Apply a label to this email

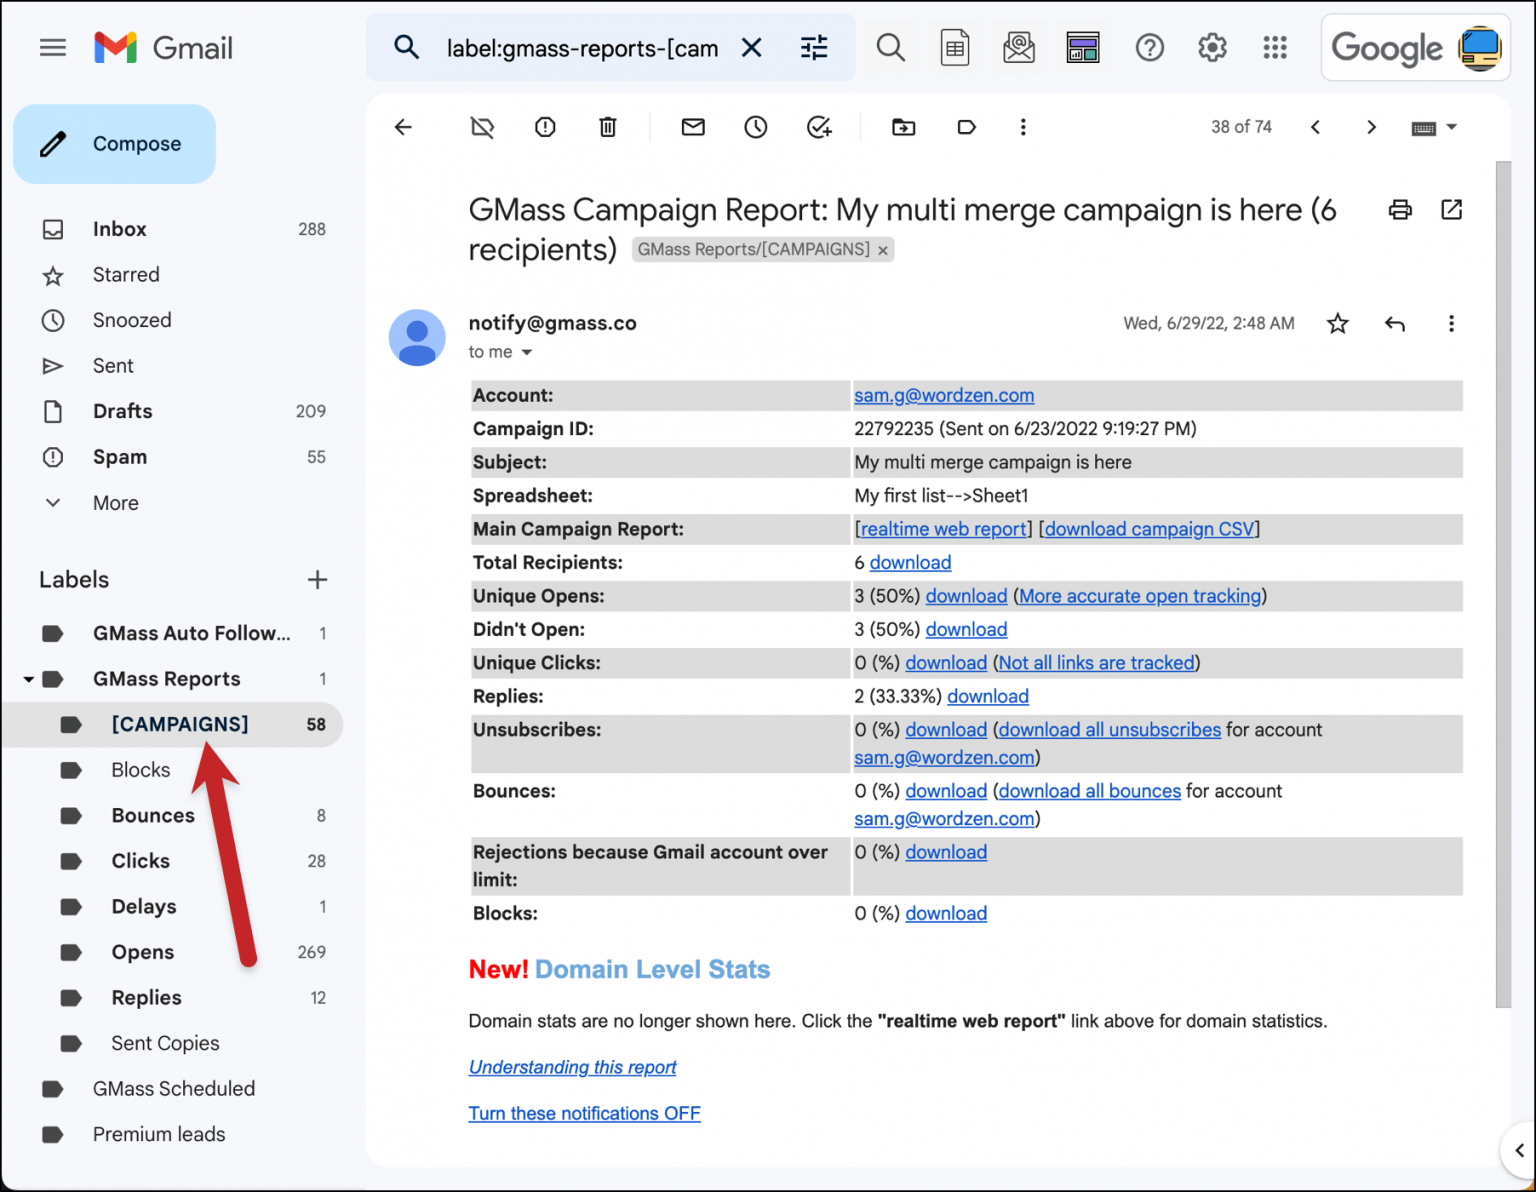click(x=966, y=127)
